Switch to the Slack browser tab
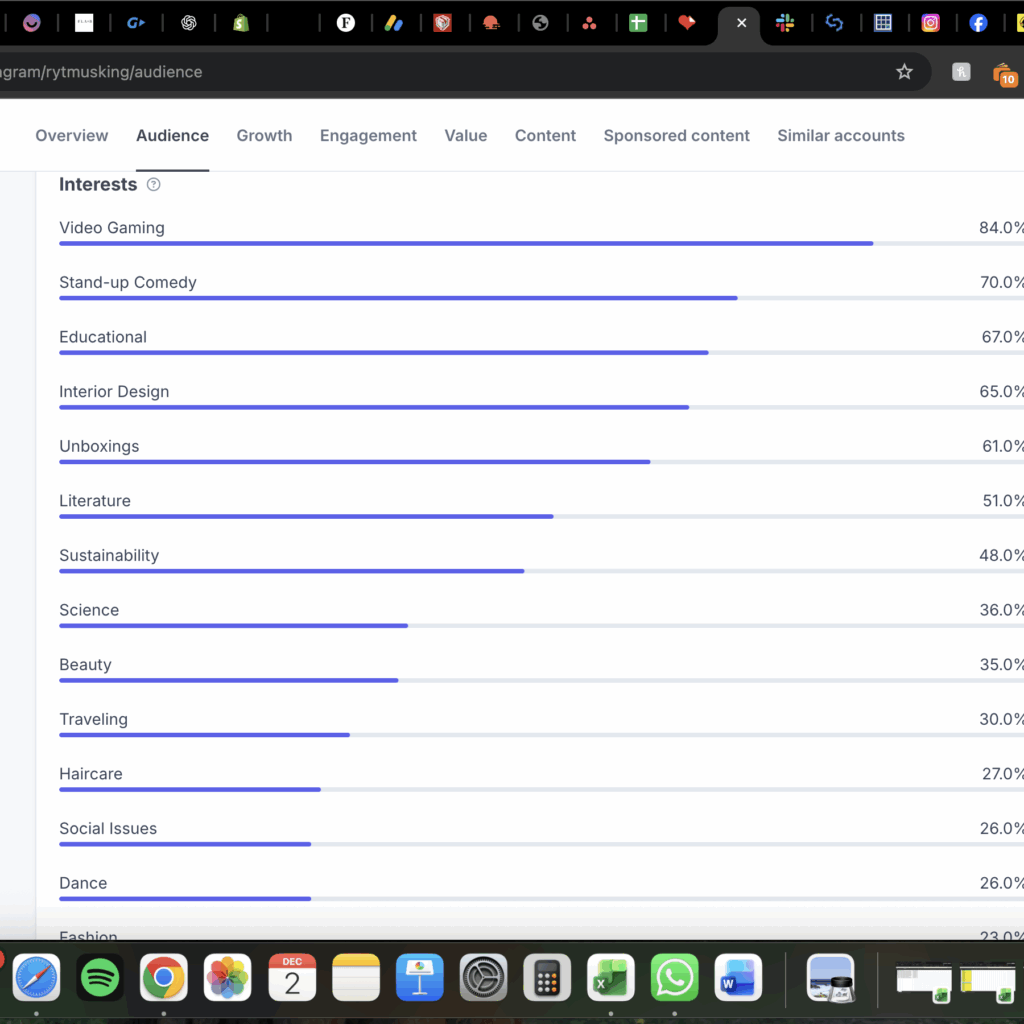The width and height of the screenshot is (1024, 1024). click(786, 23)
